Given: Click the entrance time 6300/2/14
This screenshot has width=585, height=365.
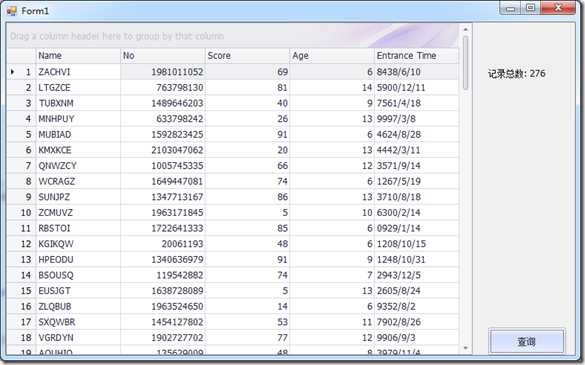Looking at the screenshot, I should tap(417, 213).
